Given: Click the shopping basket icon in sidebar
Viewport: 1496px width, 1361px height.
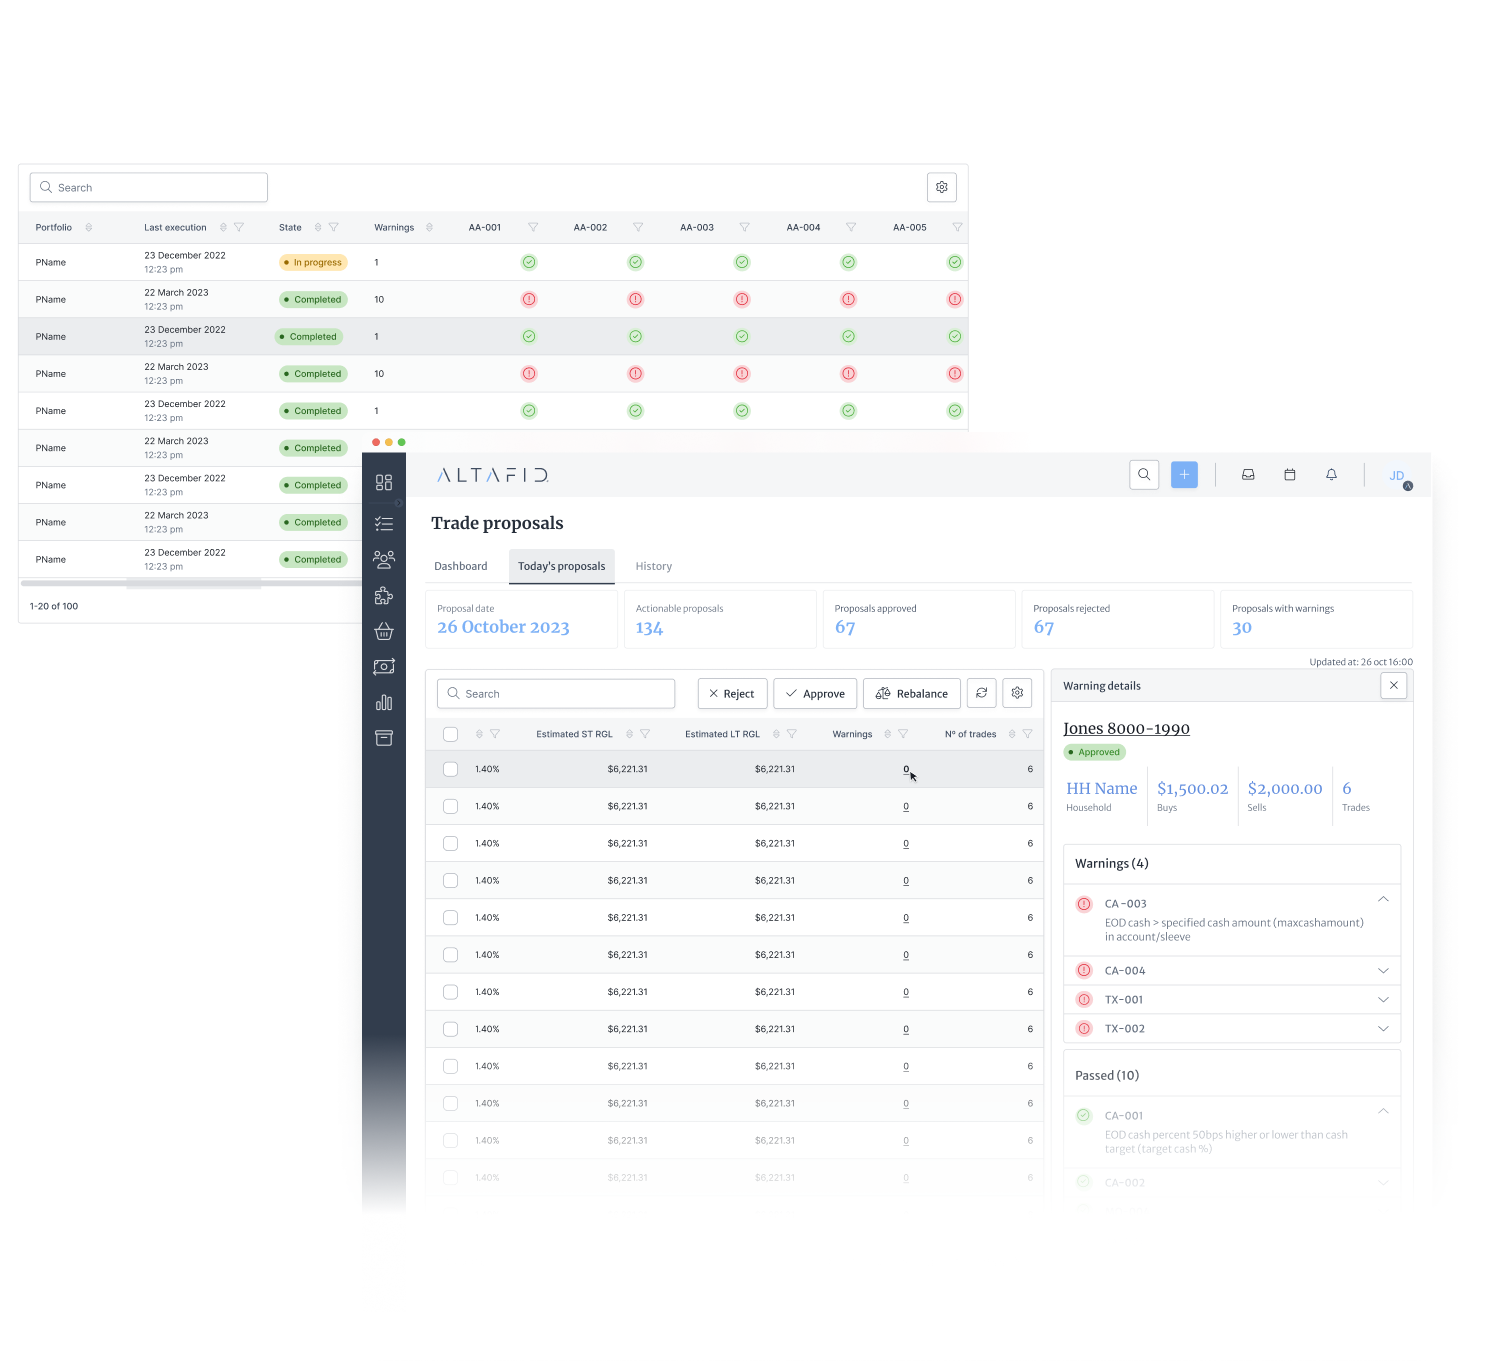Looking at the screenshot, I should click(x=384, y=632).
